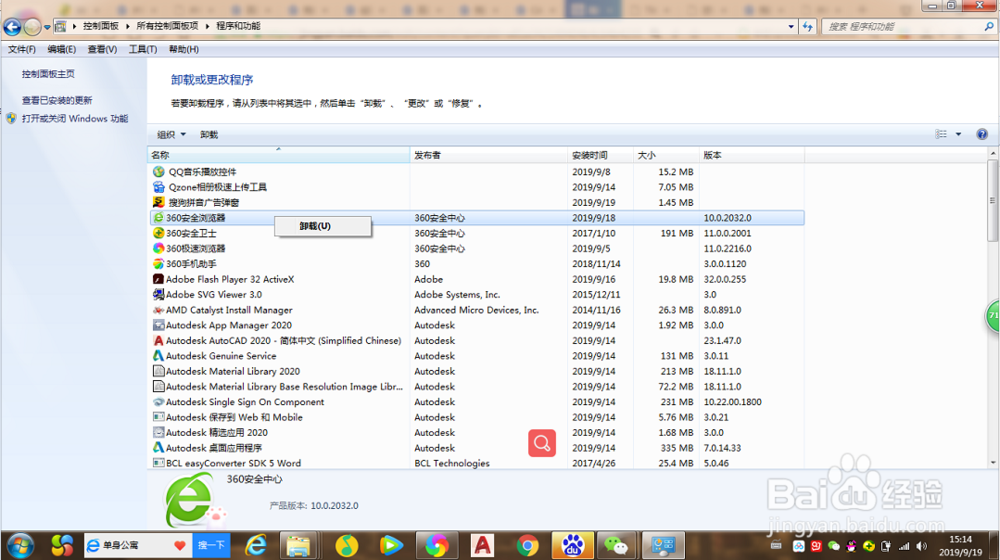Select the Autodesk Material Library 2020 row
Screen dimensions: 1000x560
click(x=476, y=371)
